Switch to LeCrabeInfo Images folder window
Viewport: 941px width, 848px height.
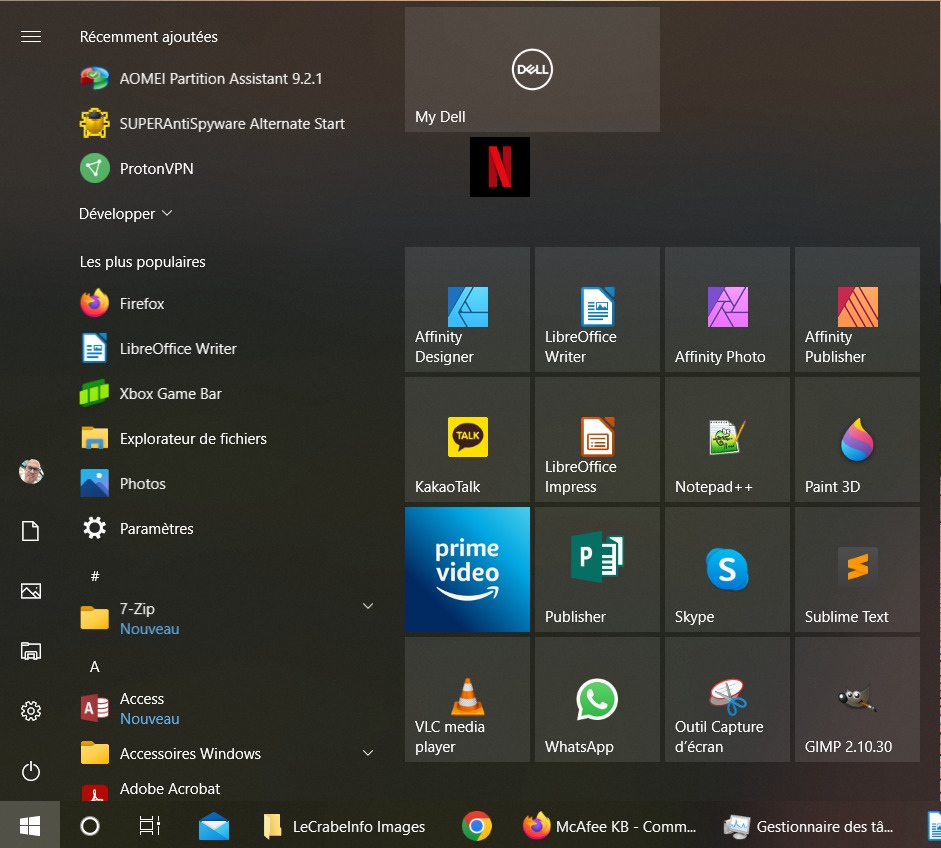point(344,826)
